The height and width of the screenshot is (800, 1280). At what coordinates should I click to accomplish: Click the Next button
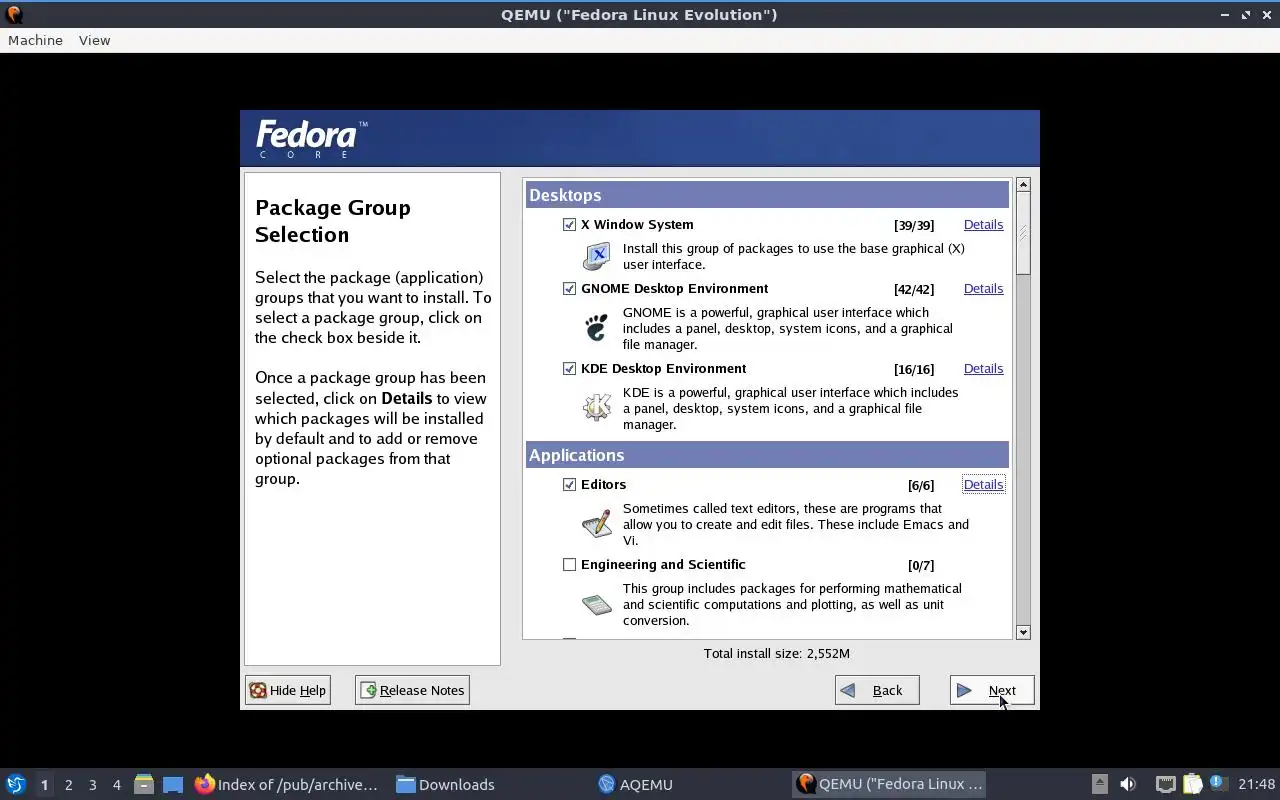click(x=992, y=690)
